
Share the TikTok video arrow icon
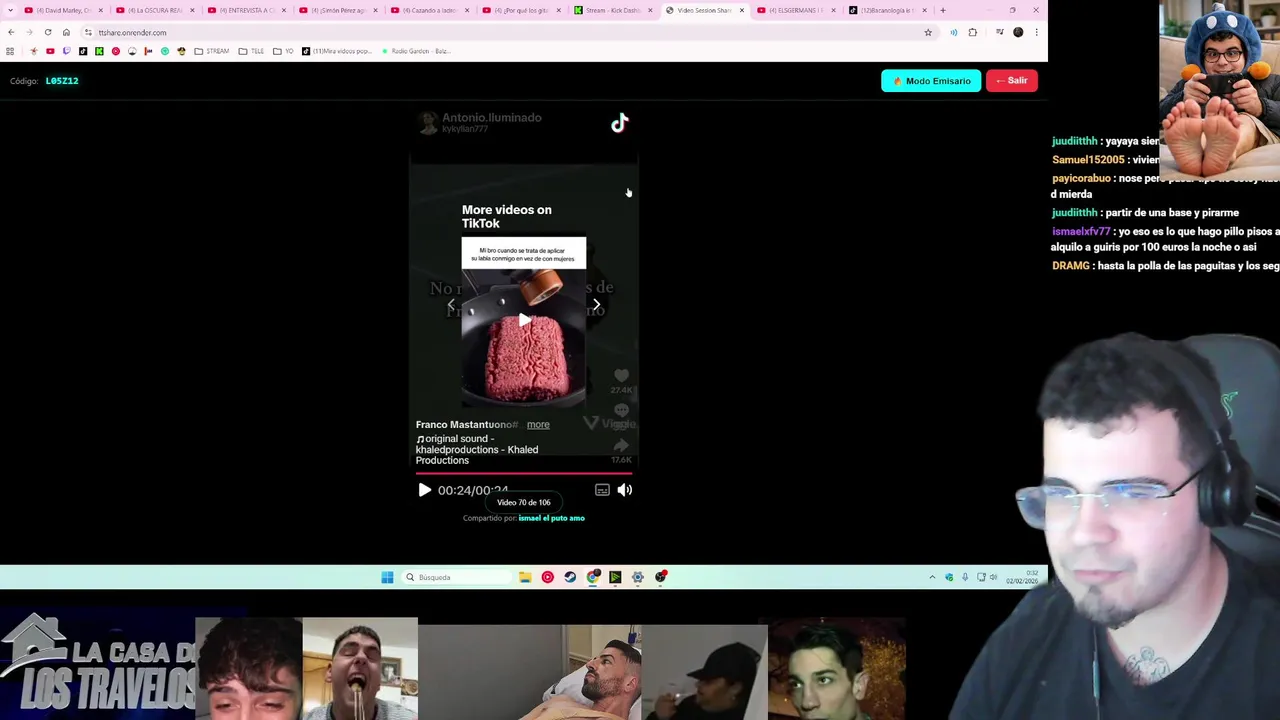621,445
